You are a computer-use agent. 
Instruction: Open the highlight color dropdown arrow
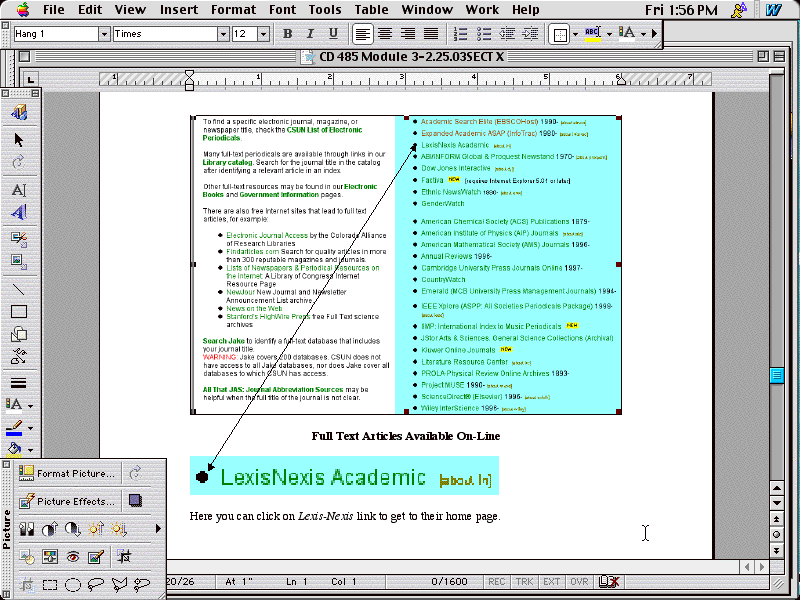(609, 34)
